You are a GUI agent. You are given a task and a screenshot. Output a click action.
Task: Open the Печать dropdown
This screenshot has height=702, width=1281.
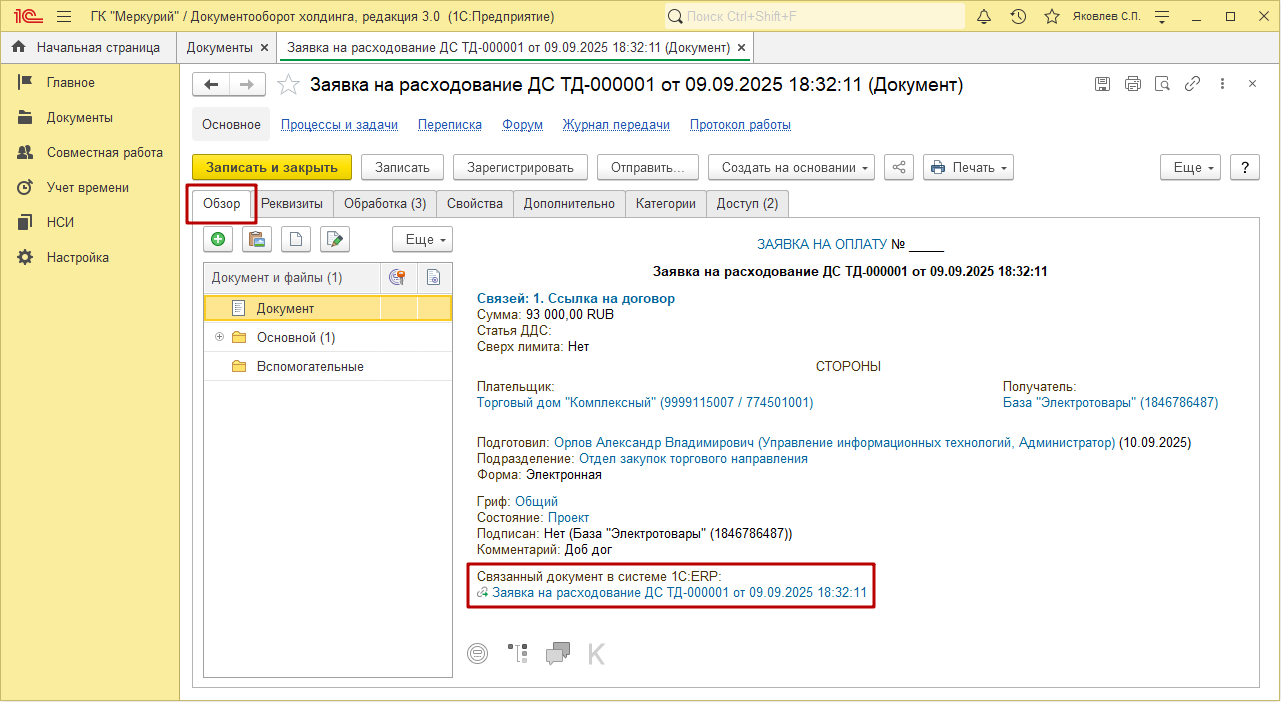968,167
